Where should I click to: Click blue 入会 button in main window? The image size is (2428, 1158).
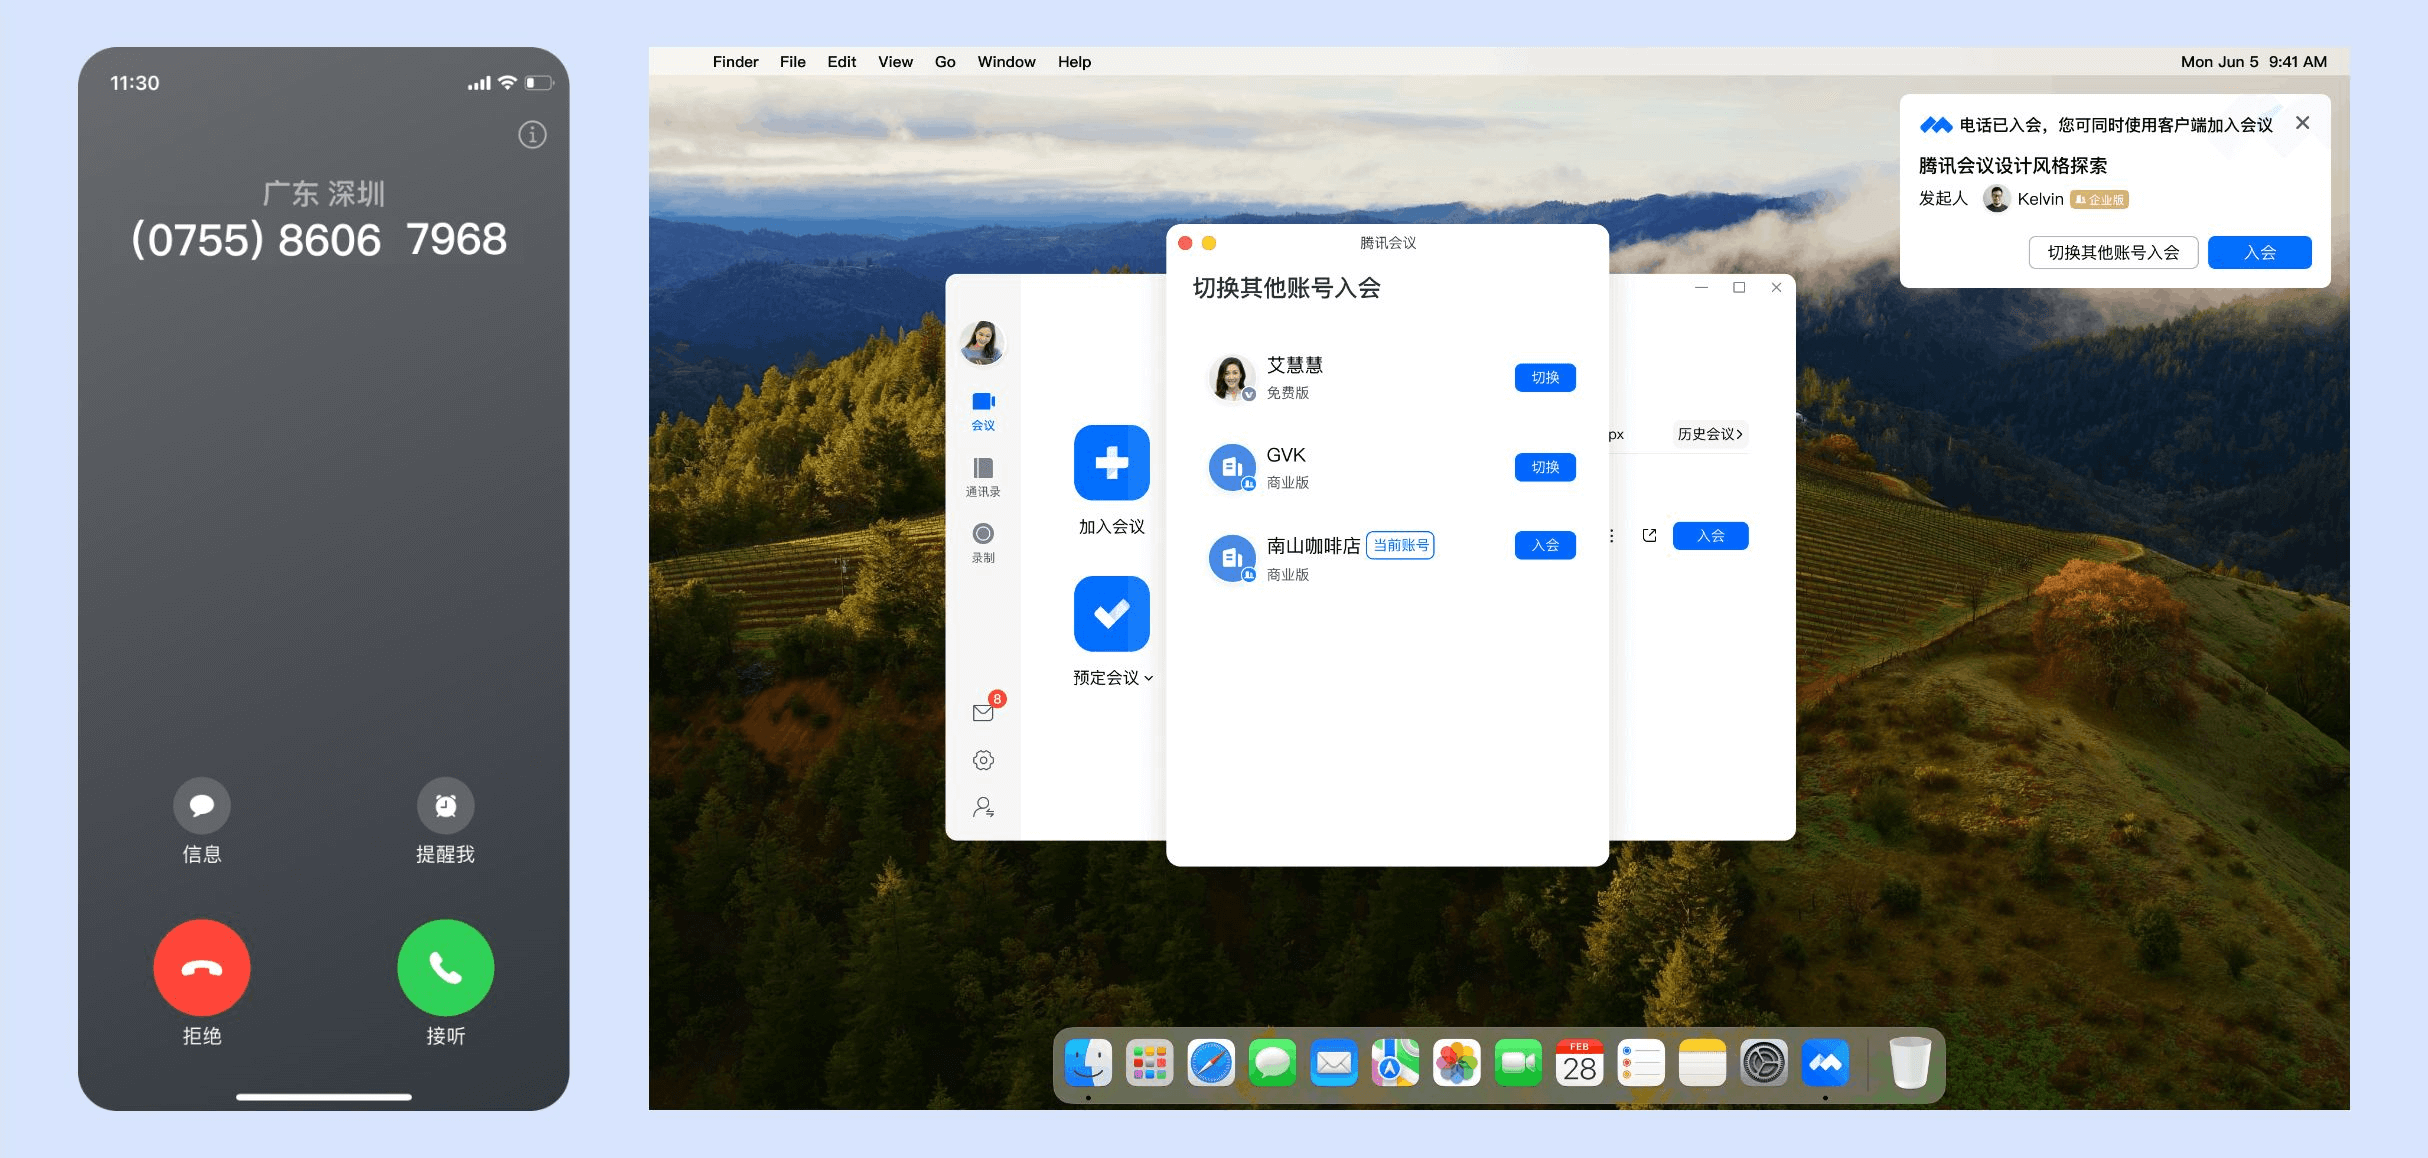(1711, 536)
